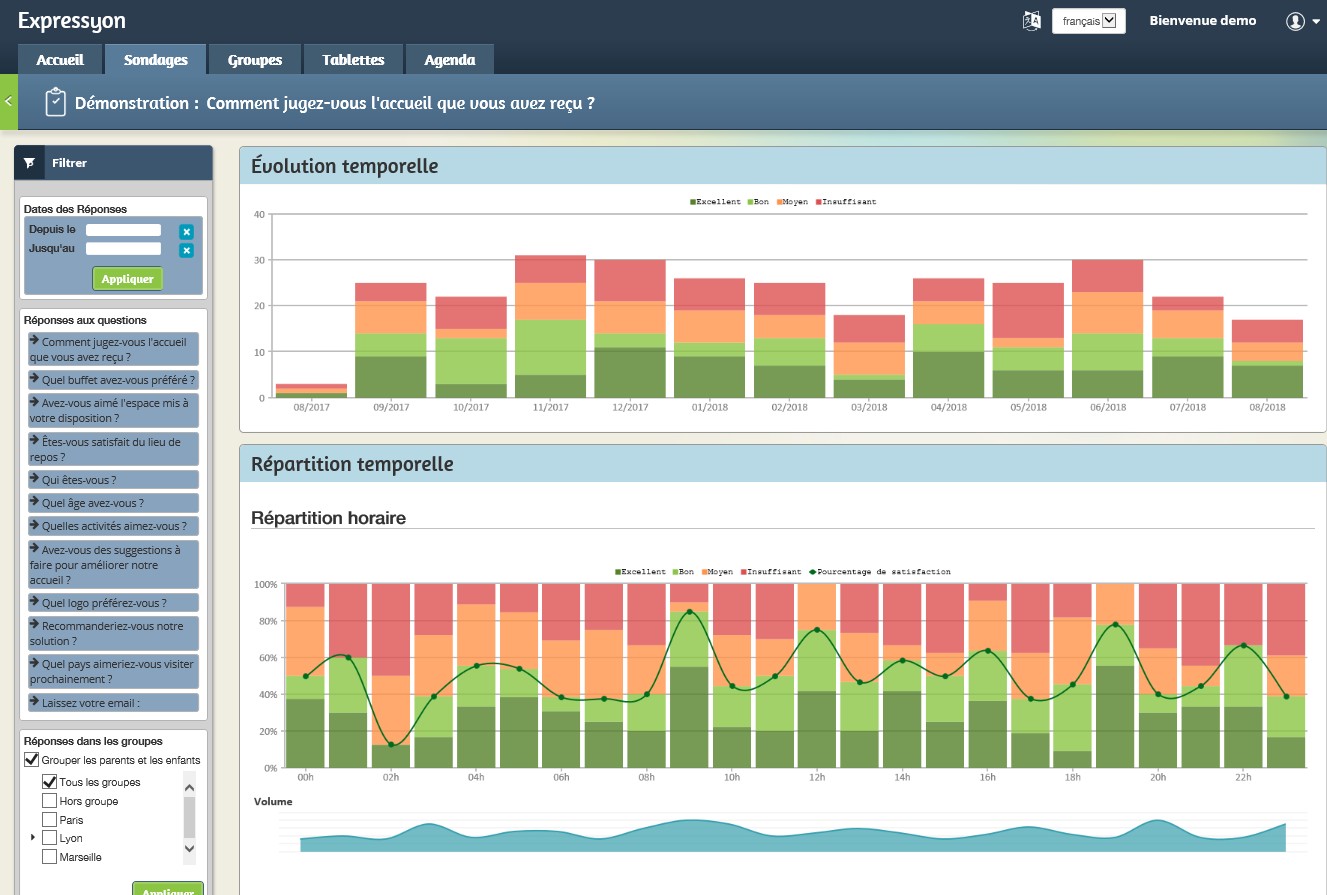
Task: Open the français language dropdown
Action: 1088,21
